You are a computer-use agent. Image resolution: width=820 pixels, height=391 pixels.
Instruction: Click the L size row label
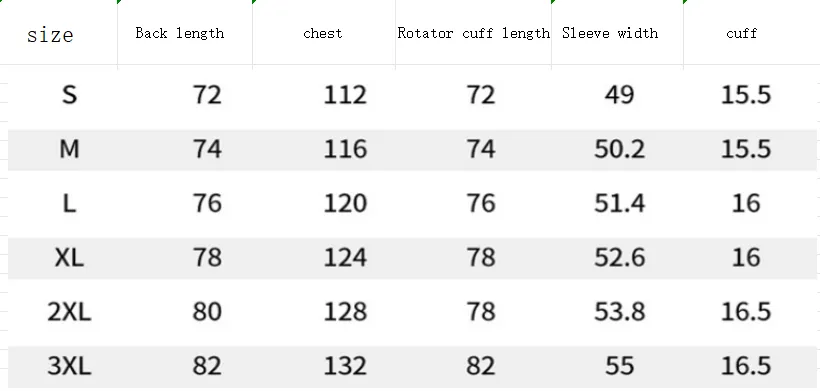[70, 203]
